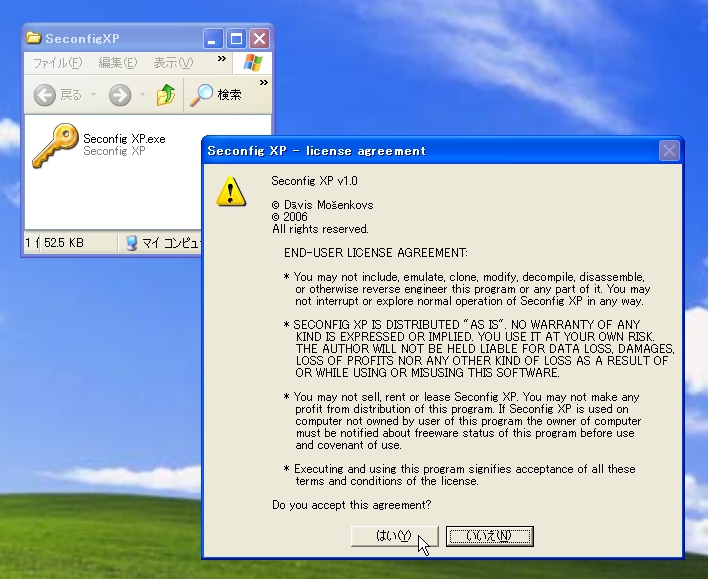
Task: Close the SeconfigXP folder window
Action: pos(260,38)
